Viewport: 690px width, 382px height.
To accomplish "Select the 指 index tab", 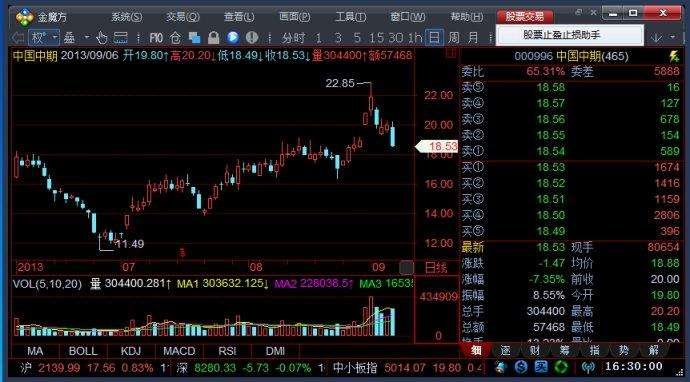I will 595,350.
